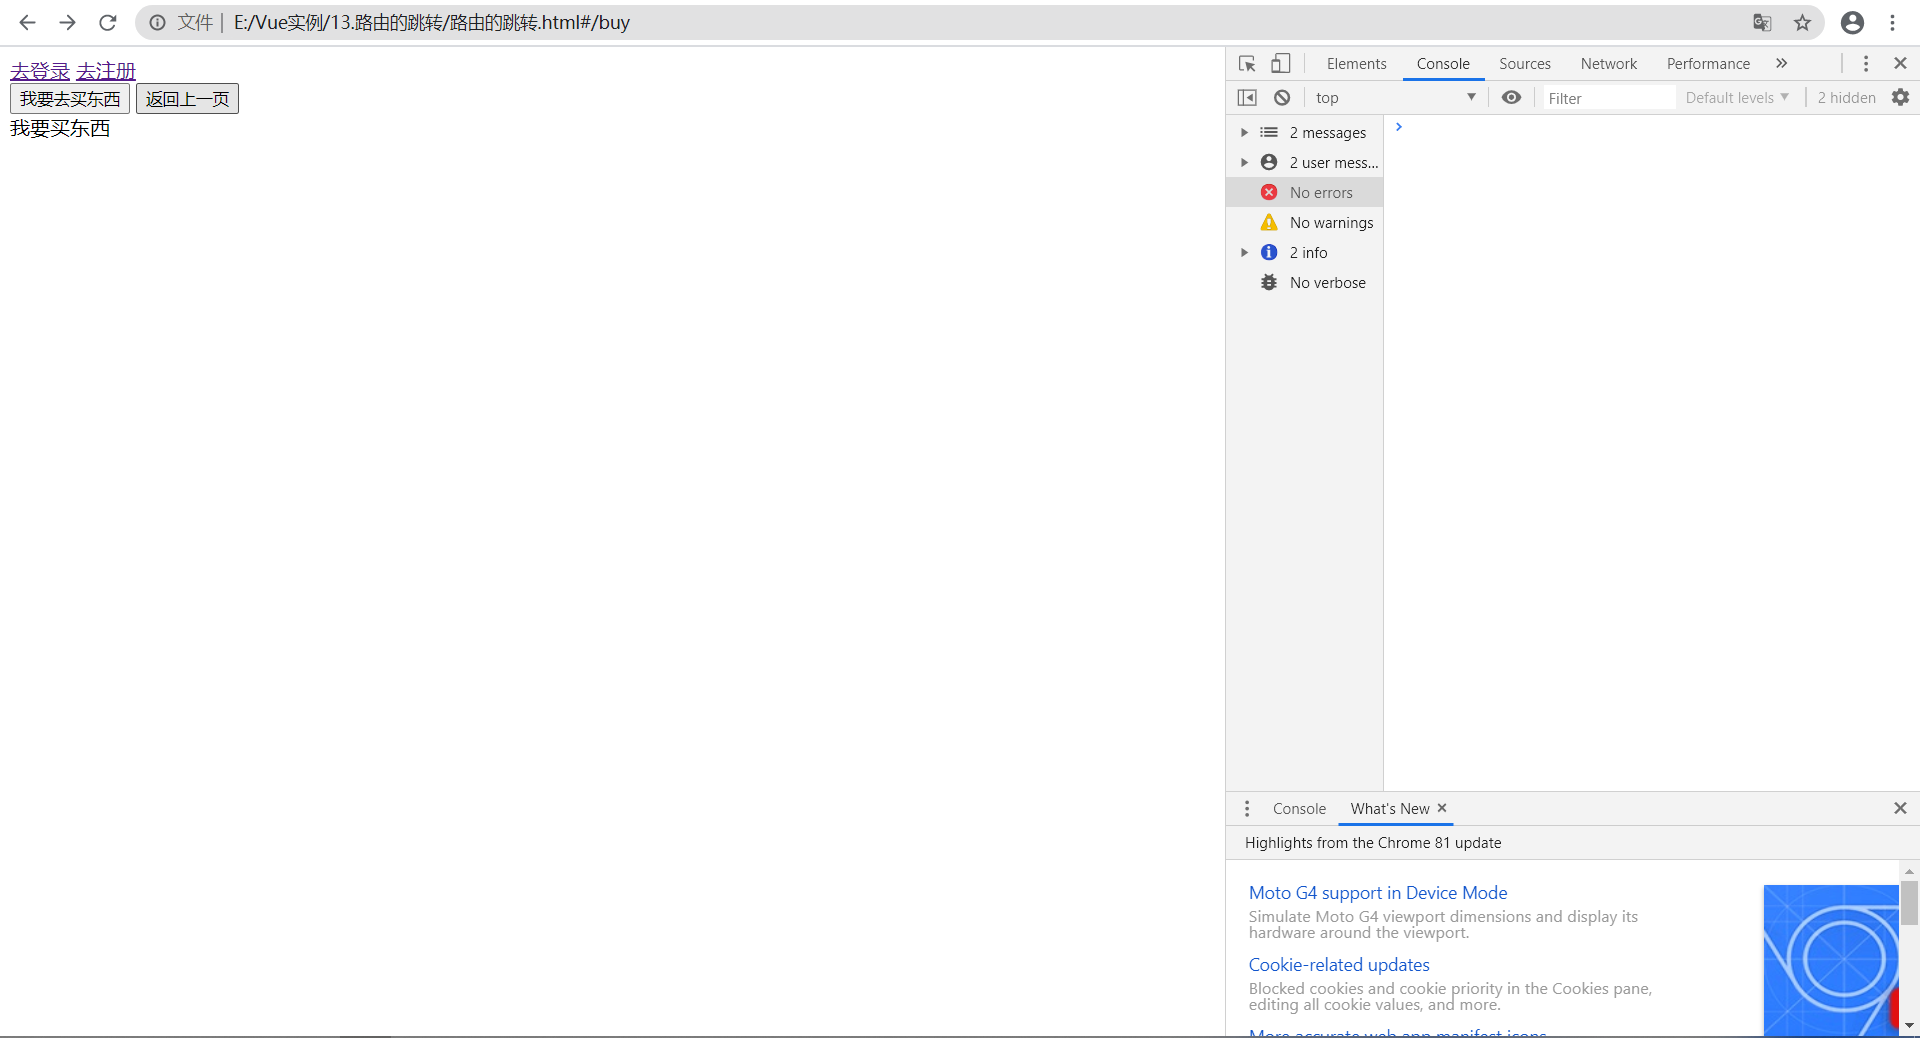Open Cookie-related updates link

tap(1339, 965)
